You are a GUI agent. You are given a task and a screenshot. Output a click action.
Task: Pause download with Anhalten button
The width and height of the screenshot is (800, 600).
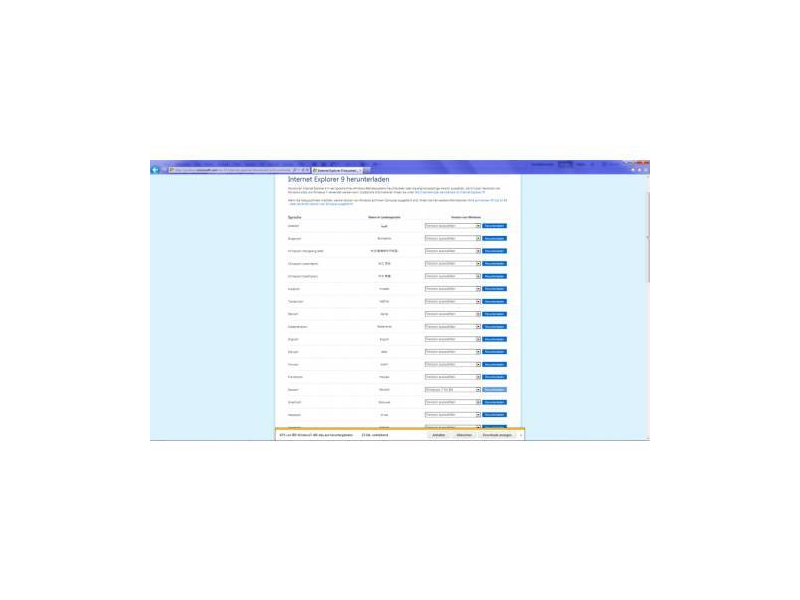(x=439, y=435)
